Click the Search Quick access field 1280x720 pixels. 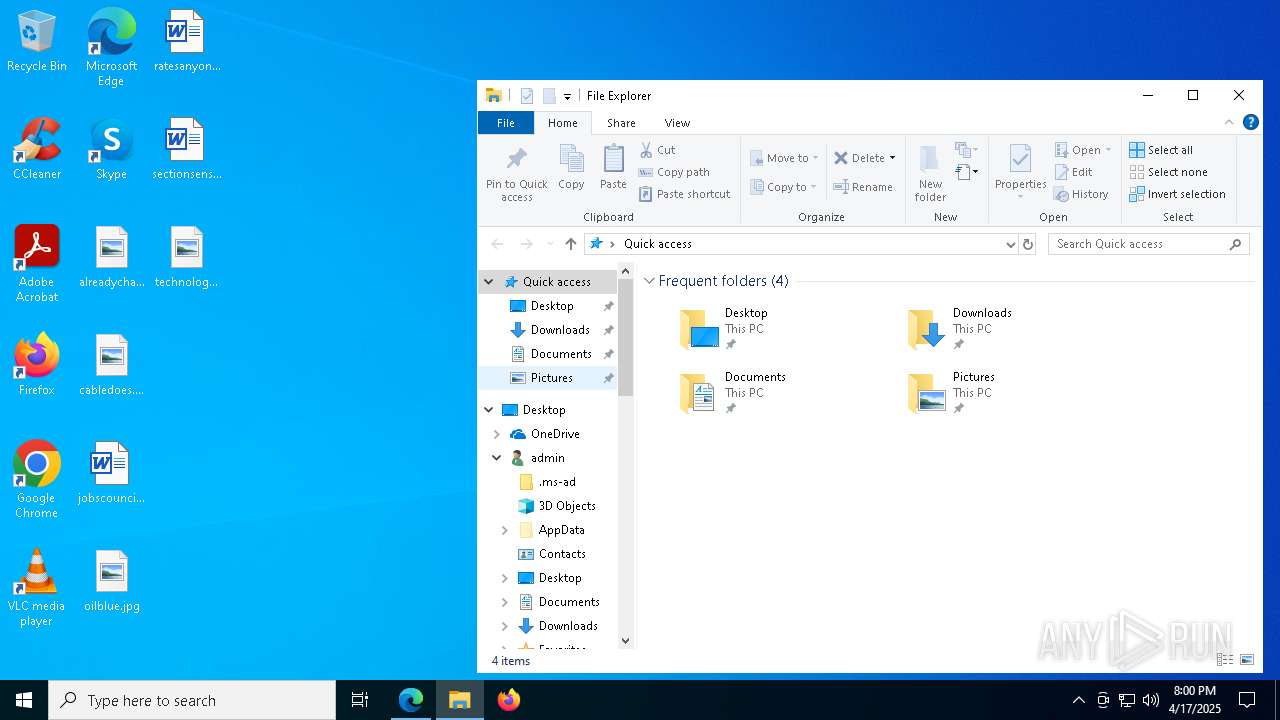[x=1148, y=244]
